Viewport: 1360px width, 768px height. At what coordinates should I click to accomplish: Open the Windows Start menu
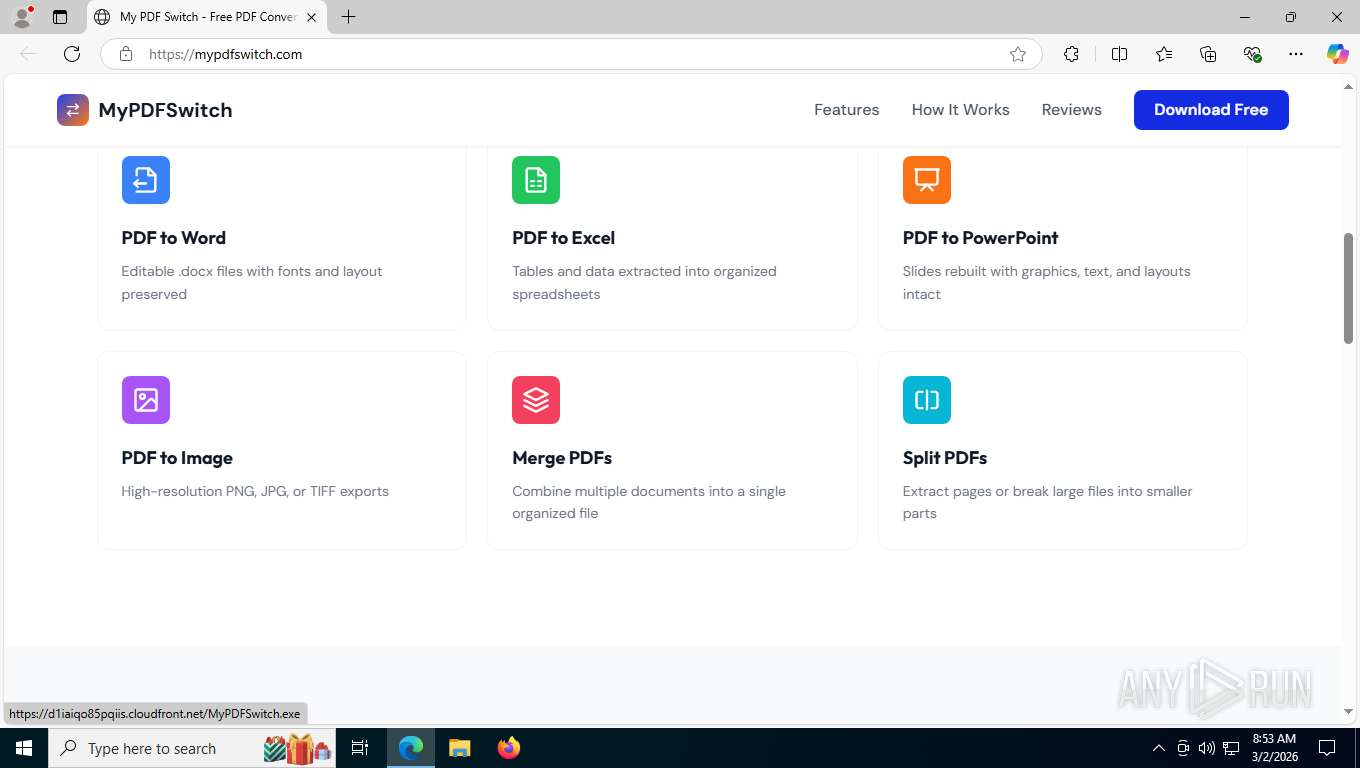23,748
